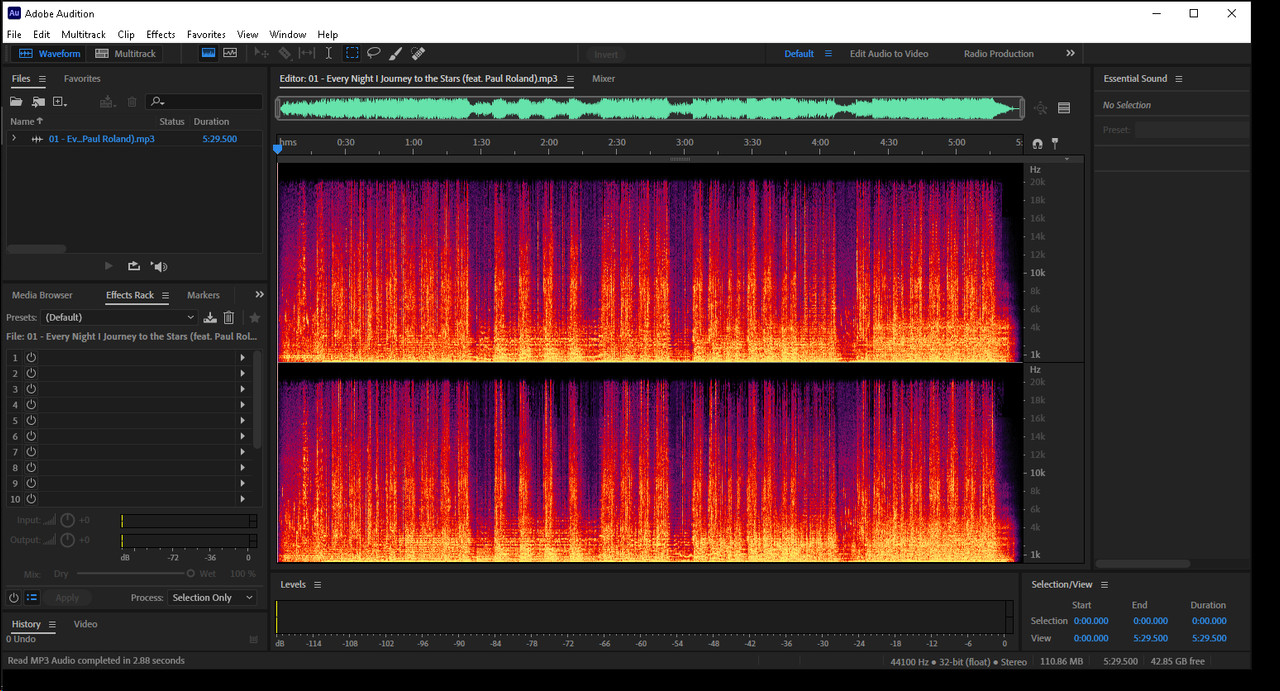This screenshot has height=691, width=1280.
Task: Save the effects rack as preset
Action: pyautogui.click(x=210, y=318)
